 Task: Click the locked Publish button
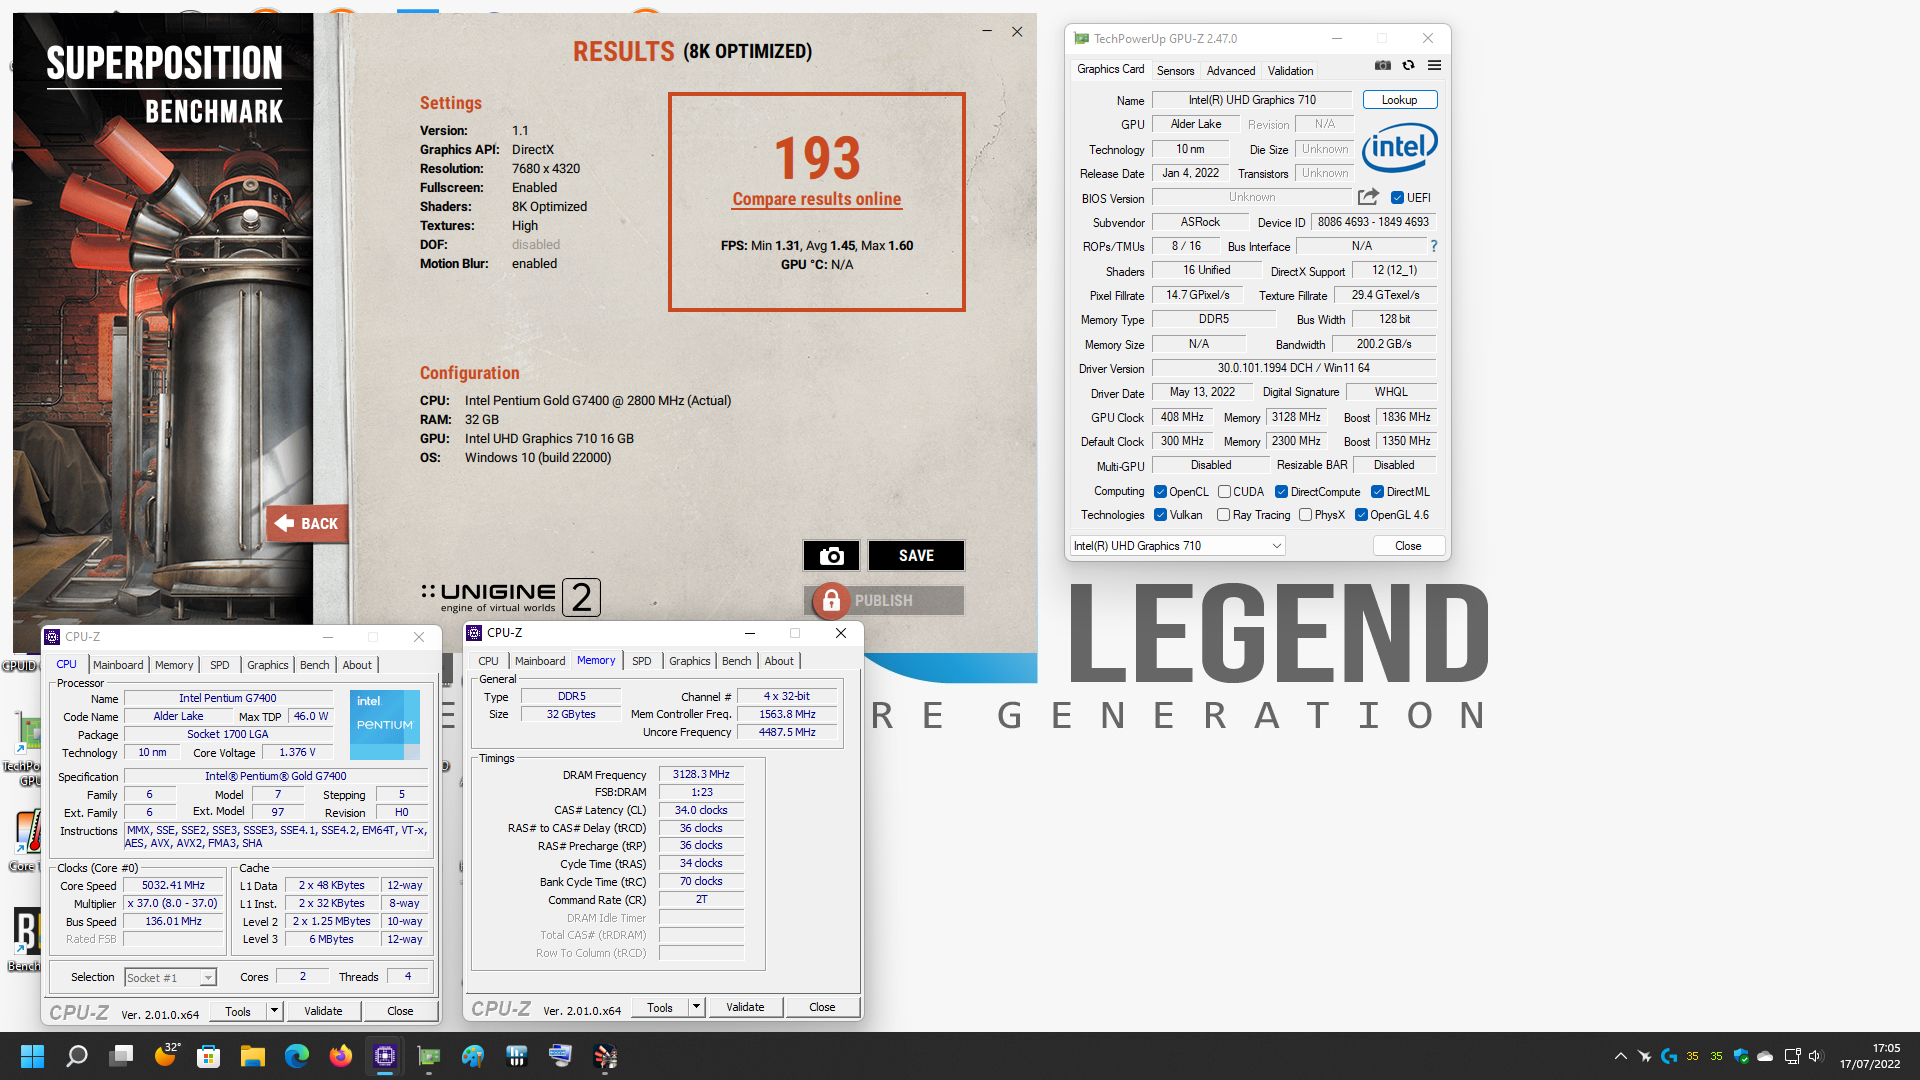[x=884, y=600]
